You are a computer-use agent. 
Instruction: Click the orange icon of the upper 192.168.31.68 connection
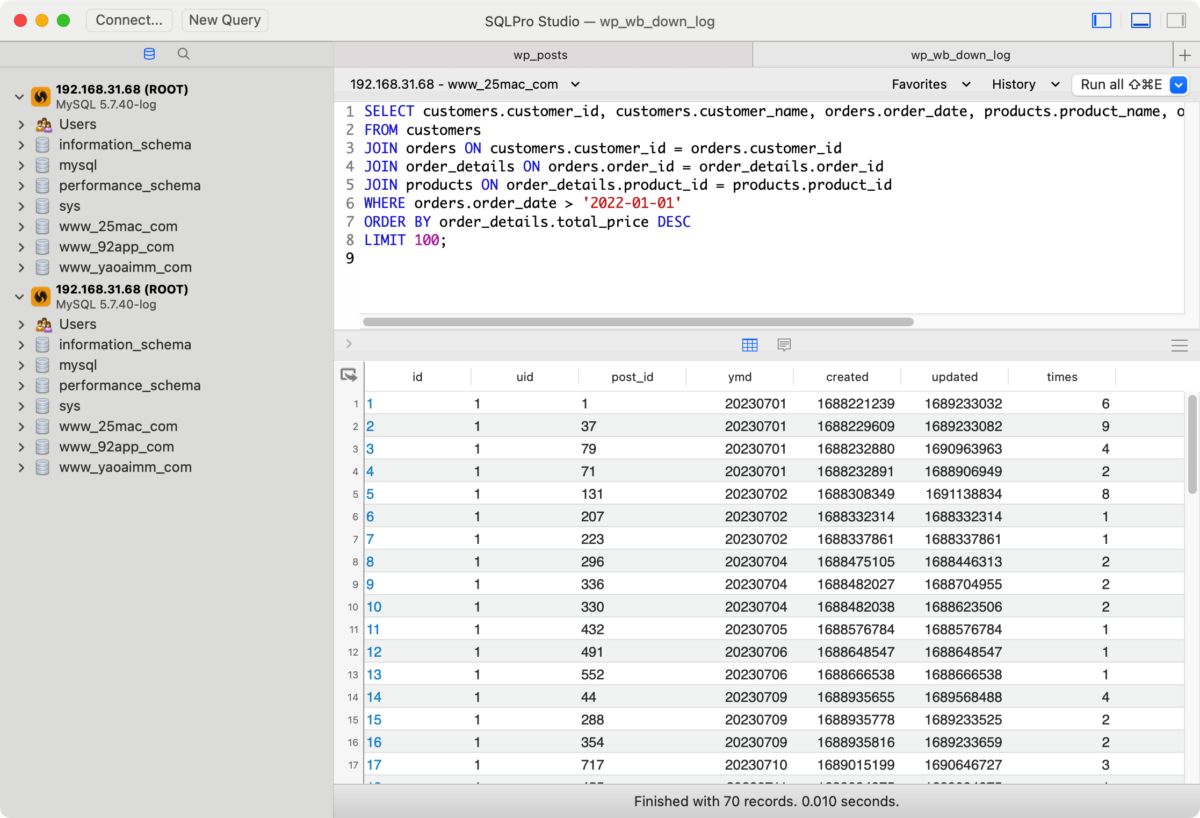[x=41, y=96]
